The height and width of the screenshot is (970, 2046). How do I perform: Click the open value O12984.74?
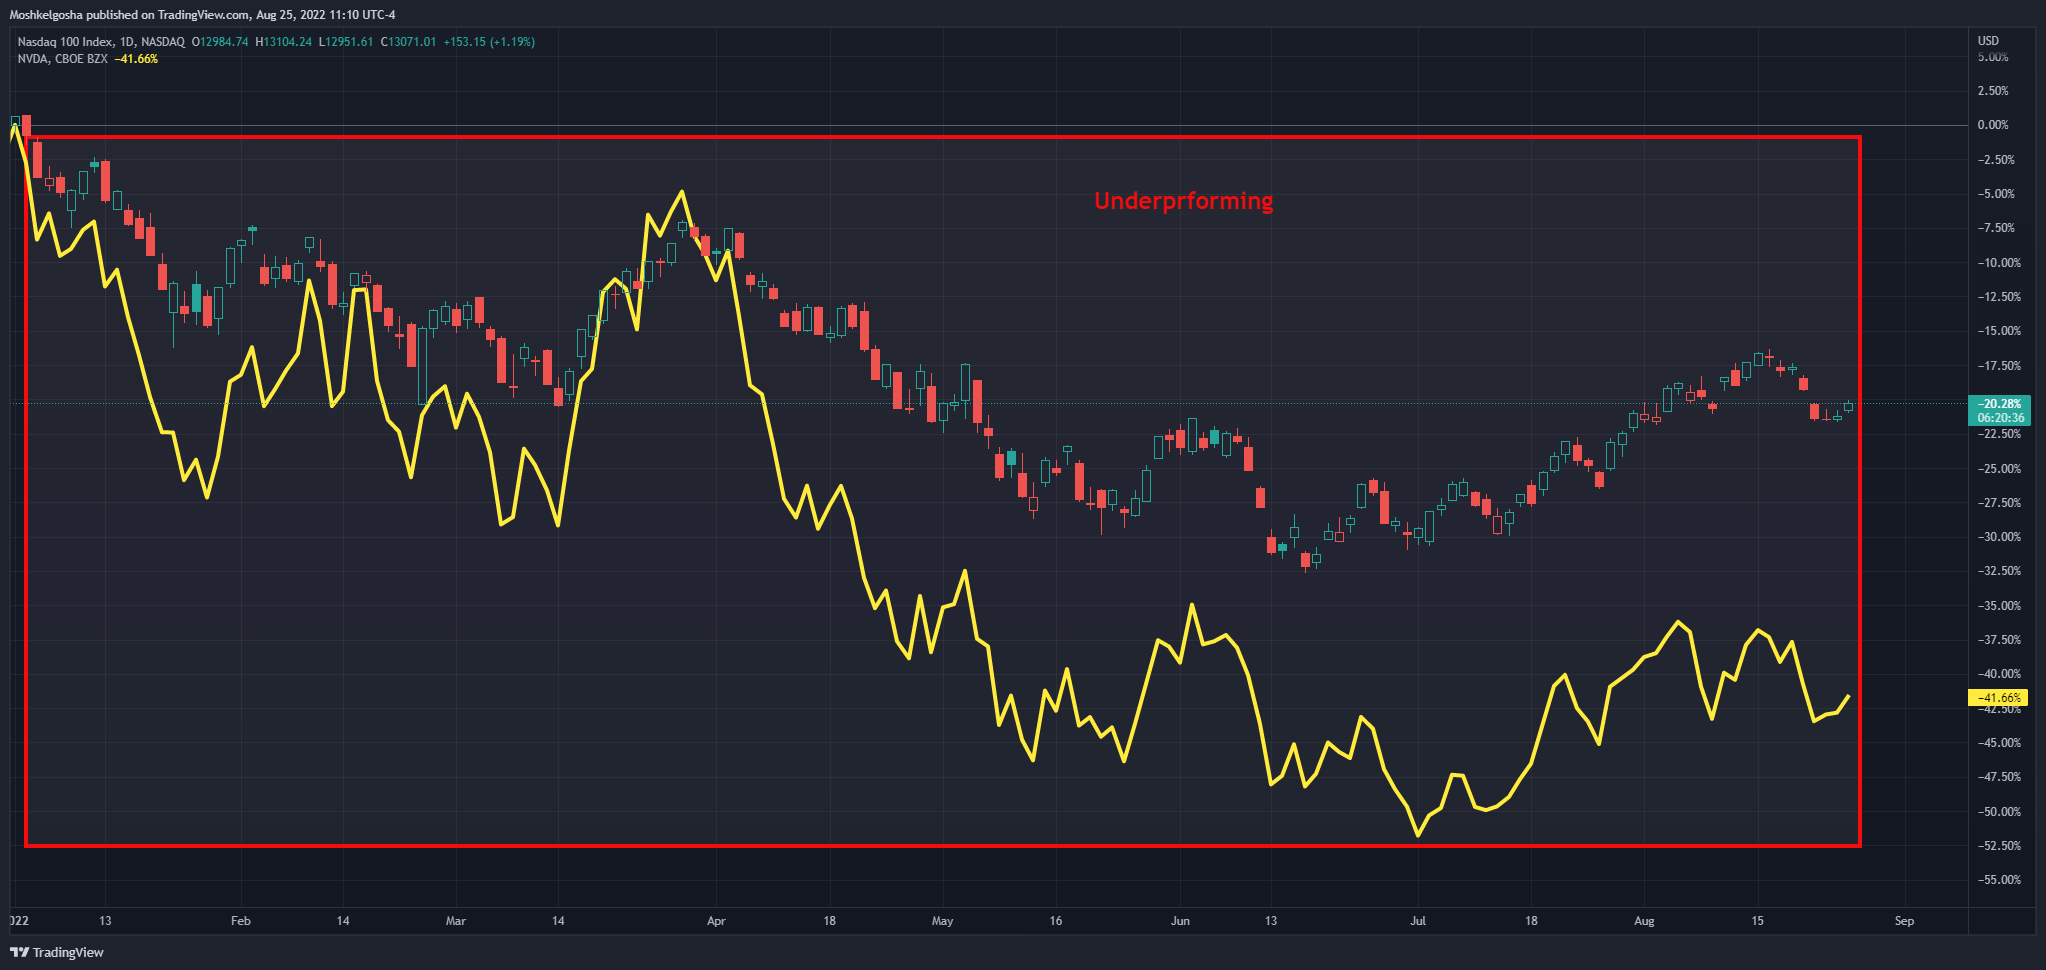click(220, 42)
